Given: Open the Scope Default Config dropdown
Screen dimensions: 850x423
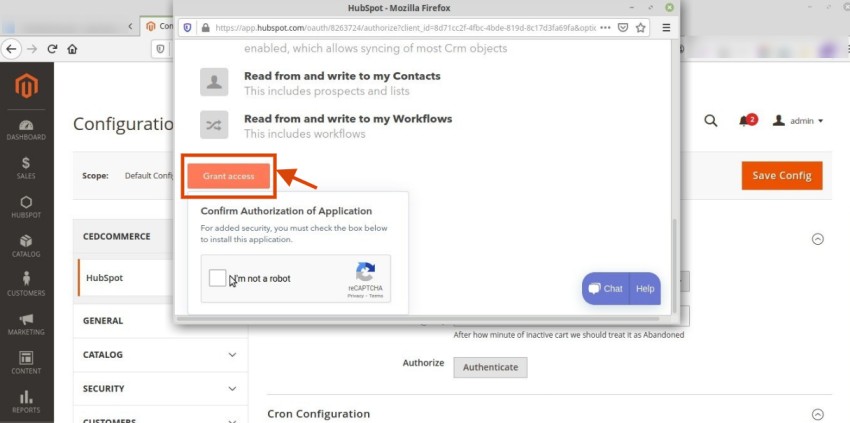Looking at the screenshot, I should click(x=148, y=176).
